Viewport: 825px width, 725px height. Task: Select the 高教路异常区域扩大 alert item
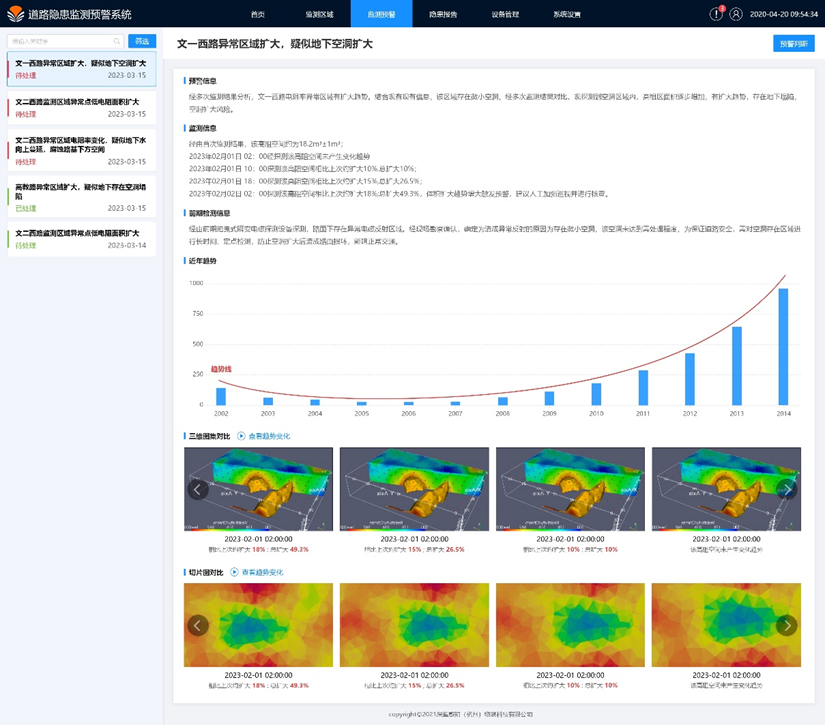[x=80, y=197]
